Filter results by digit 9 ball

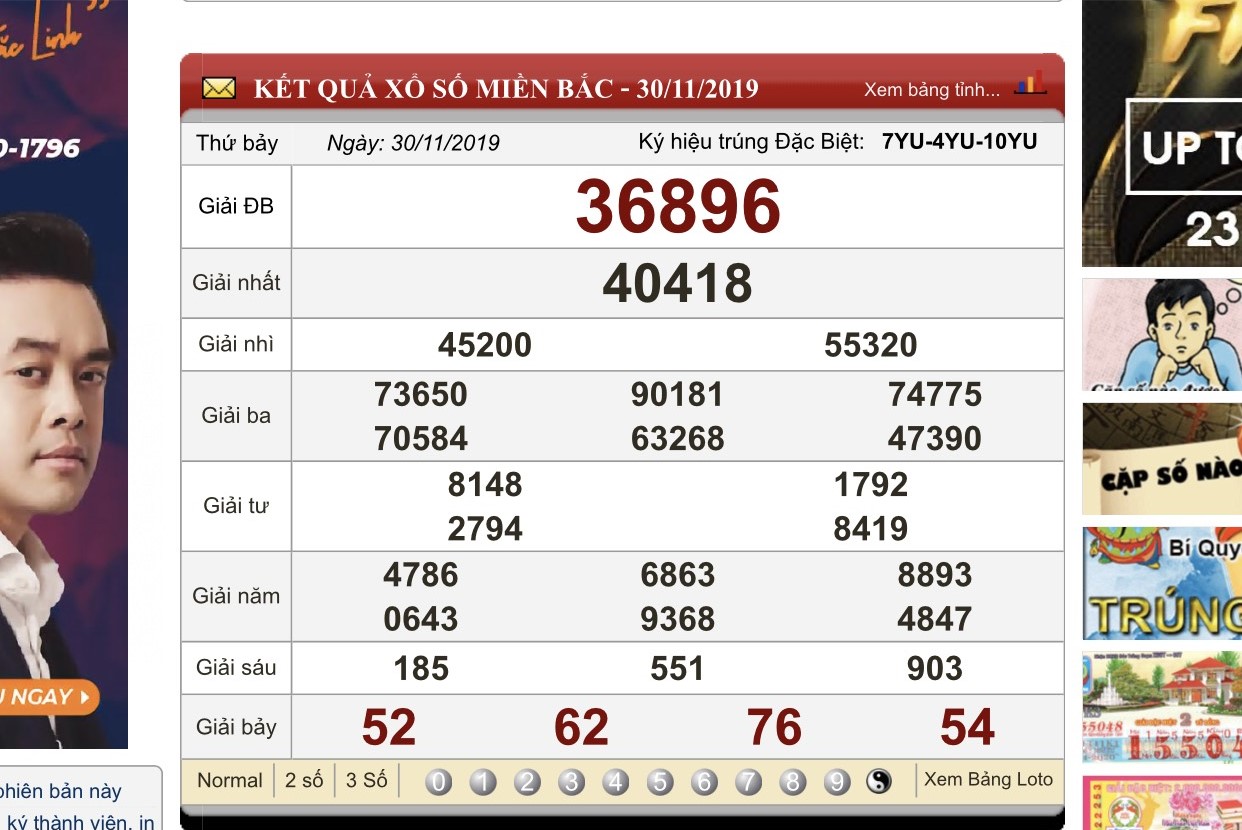click(837, 782)
